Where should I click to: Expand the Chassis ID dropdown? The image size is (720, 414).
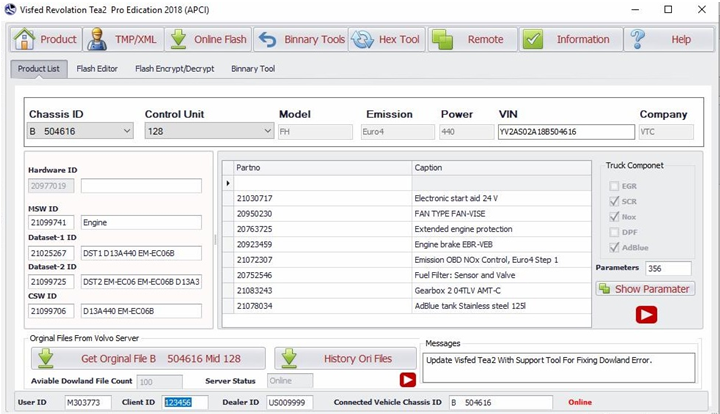click(127, 131)
